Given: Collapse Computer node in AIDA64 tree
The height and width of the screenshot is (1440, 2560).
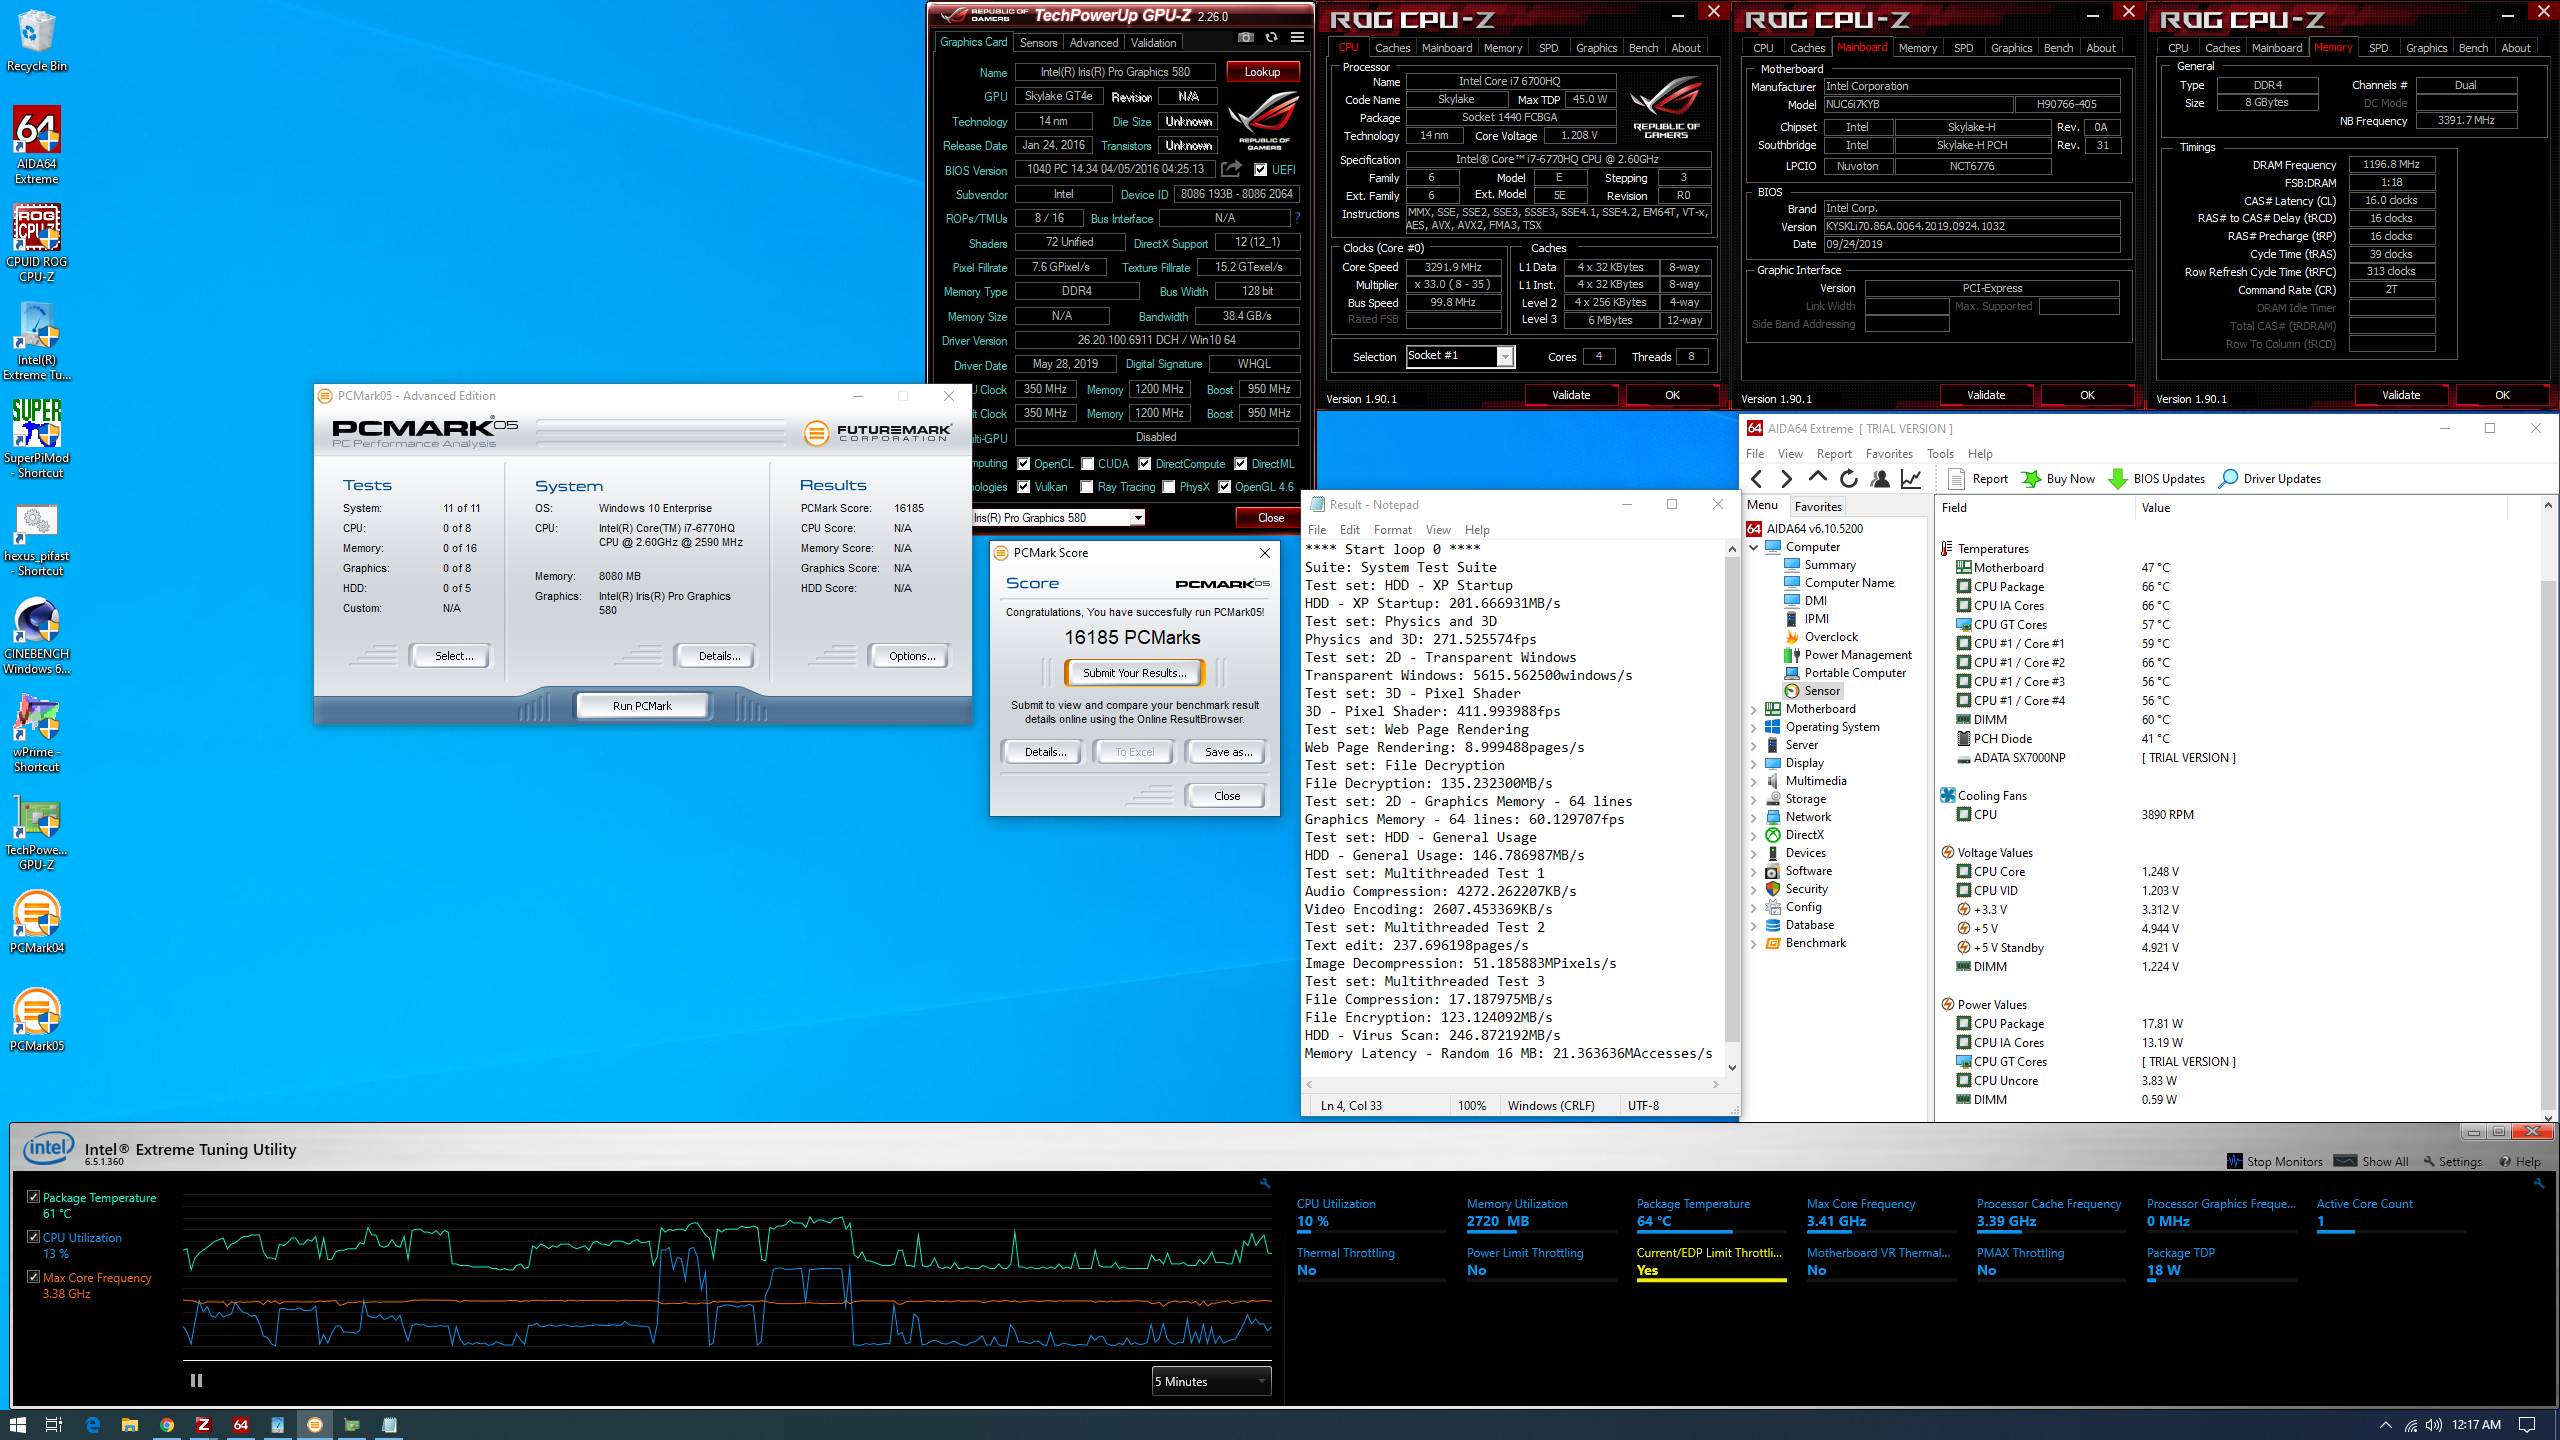Looking at the screenshot, I should point(1753,547).
